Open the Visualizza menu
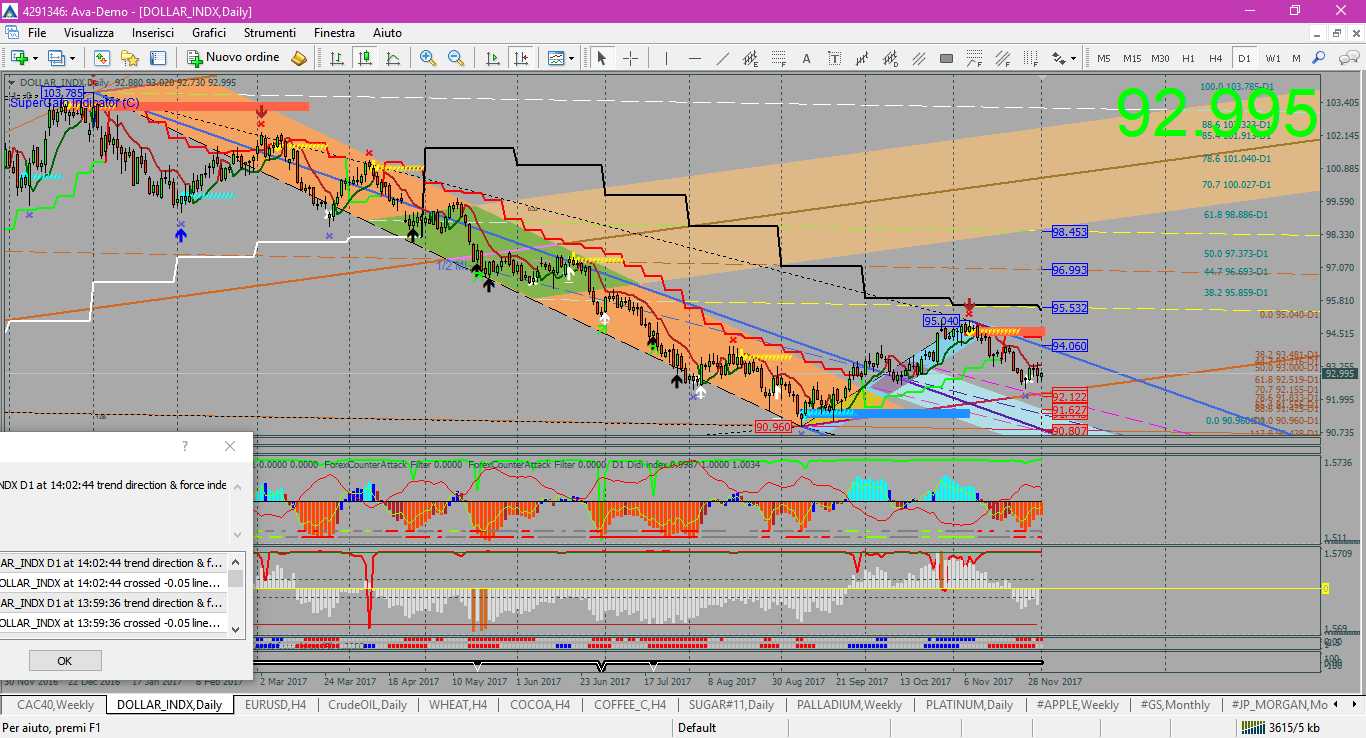The height and width of the screenshot is (738, 1366). [x=89, y=33]
